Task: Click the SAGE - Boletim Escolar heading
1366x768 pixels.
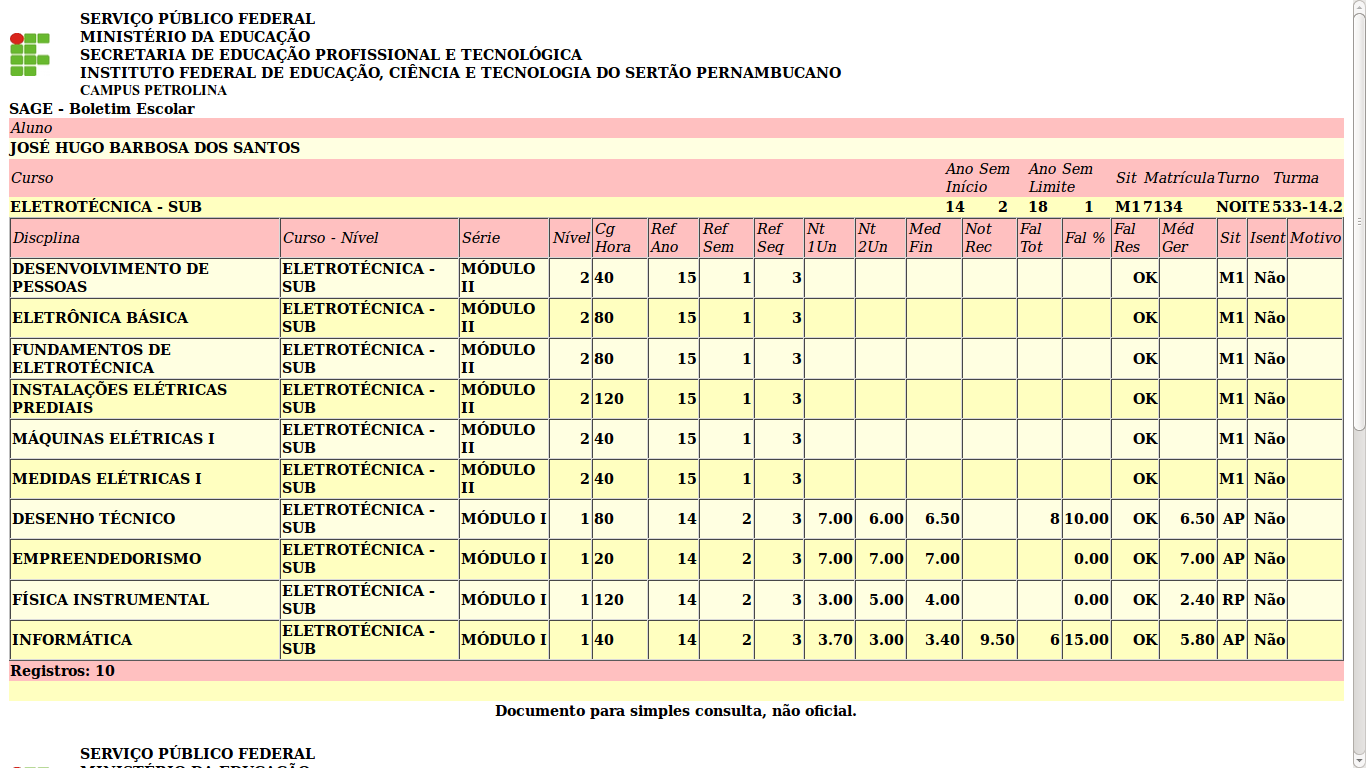Action: point(102,109)
